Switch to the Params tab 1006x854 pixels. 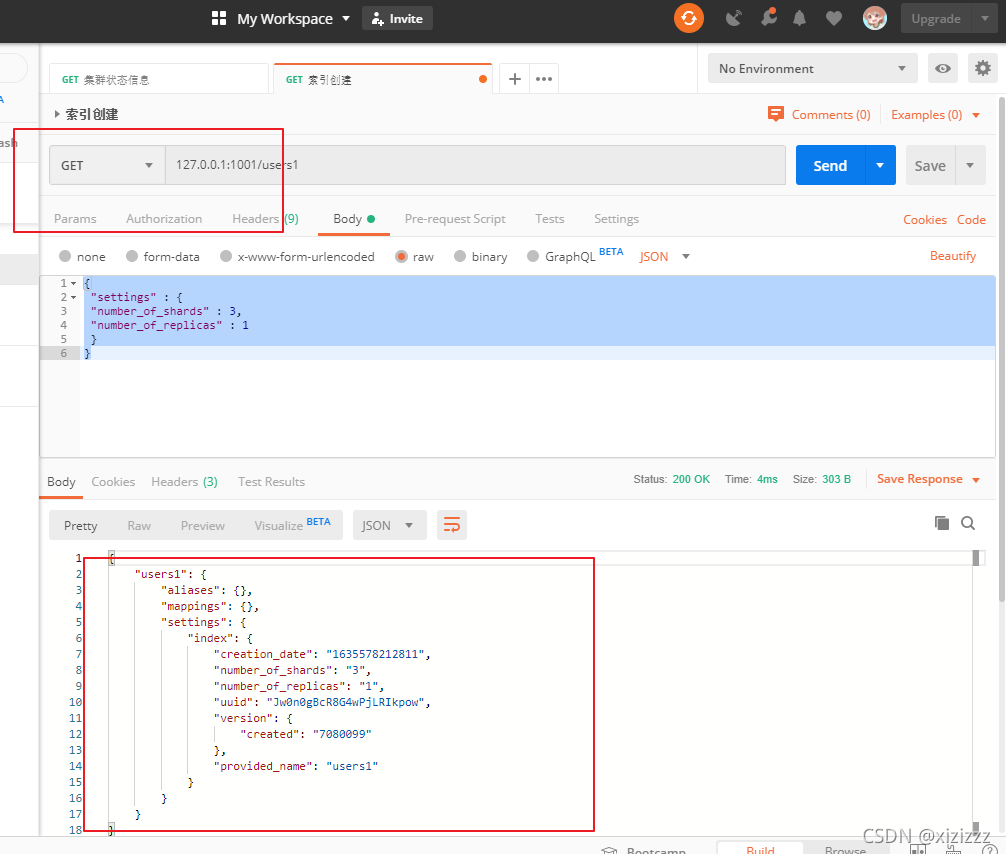pyautogui.click(x=75, y=219)
